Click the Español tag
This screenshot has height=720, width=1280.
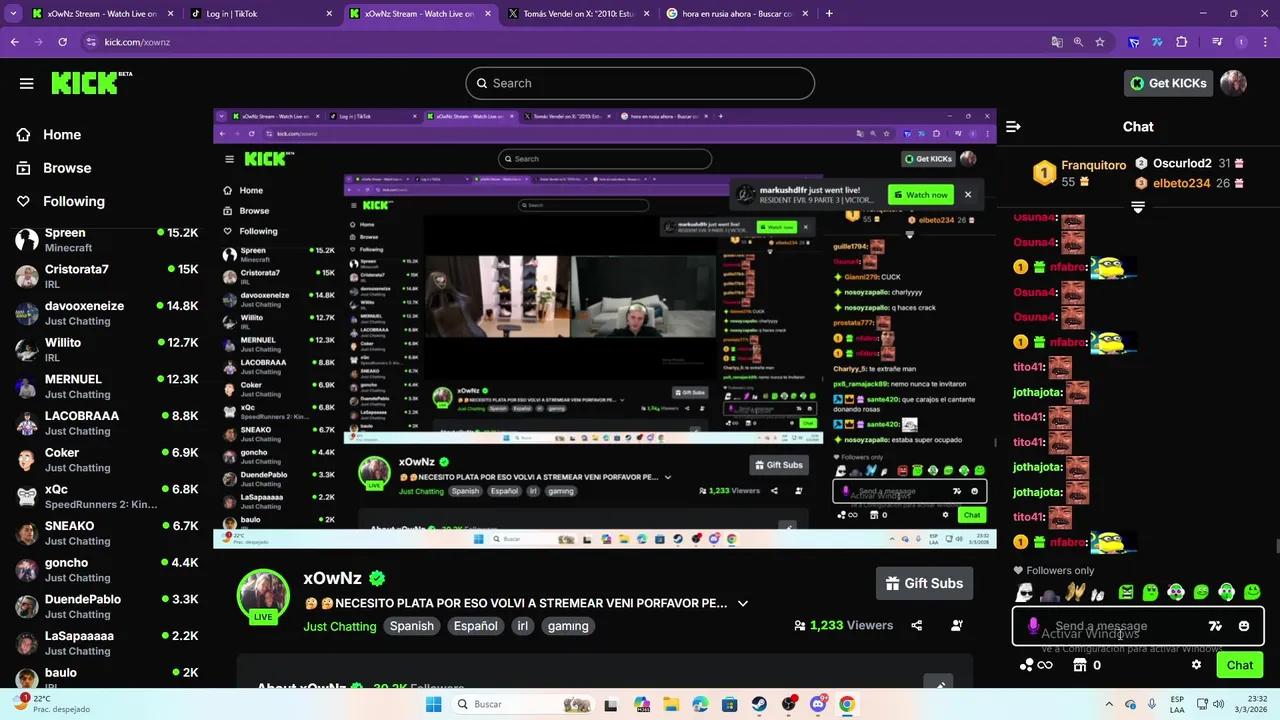(x=476, y=626)
